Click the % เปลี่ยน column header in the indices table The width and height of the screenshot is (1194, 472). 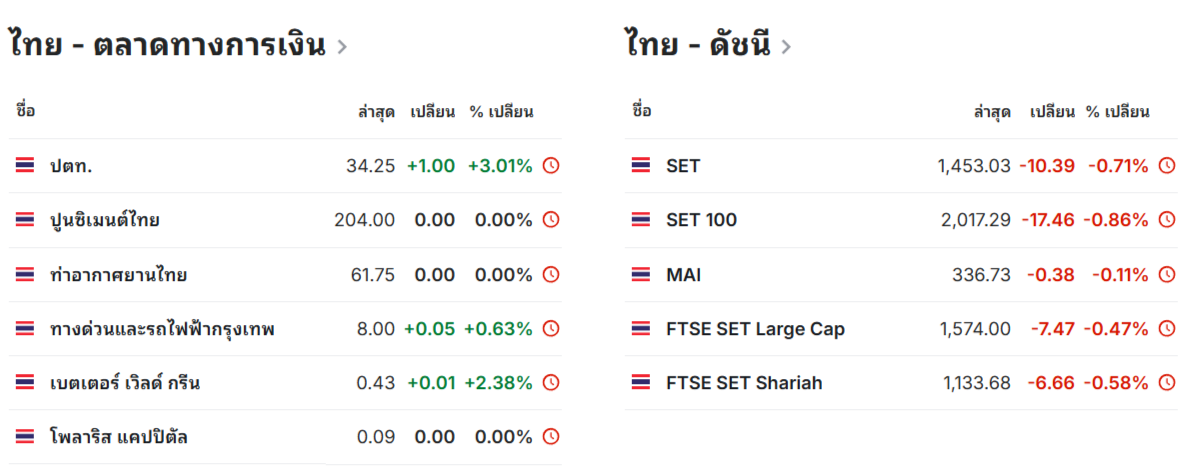tap(1117, 112)
